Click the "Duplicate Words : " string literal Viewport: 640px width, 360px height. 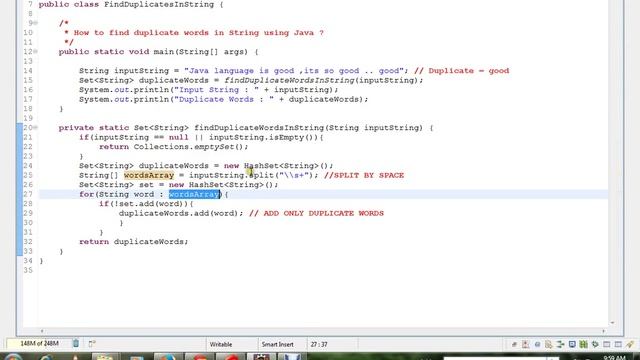click(224, 99)
